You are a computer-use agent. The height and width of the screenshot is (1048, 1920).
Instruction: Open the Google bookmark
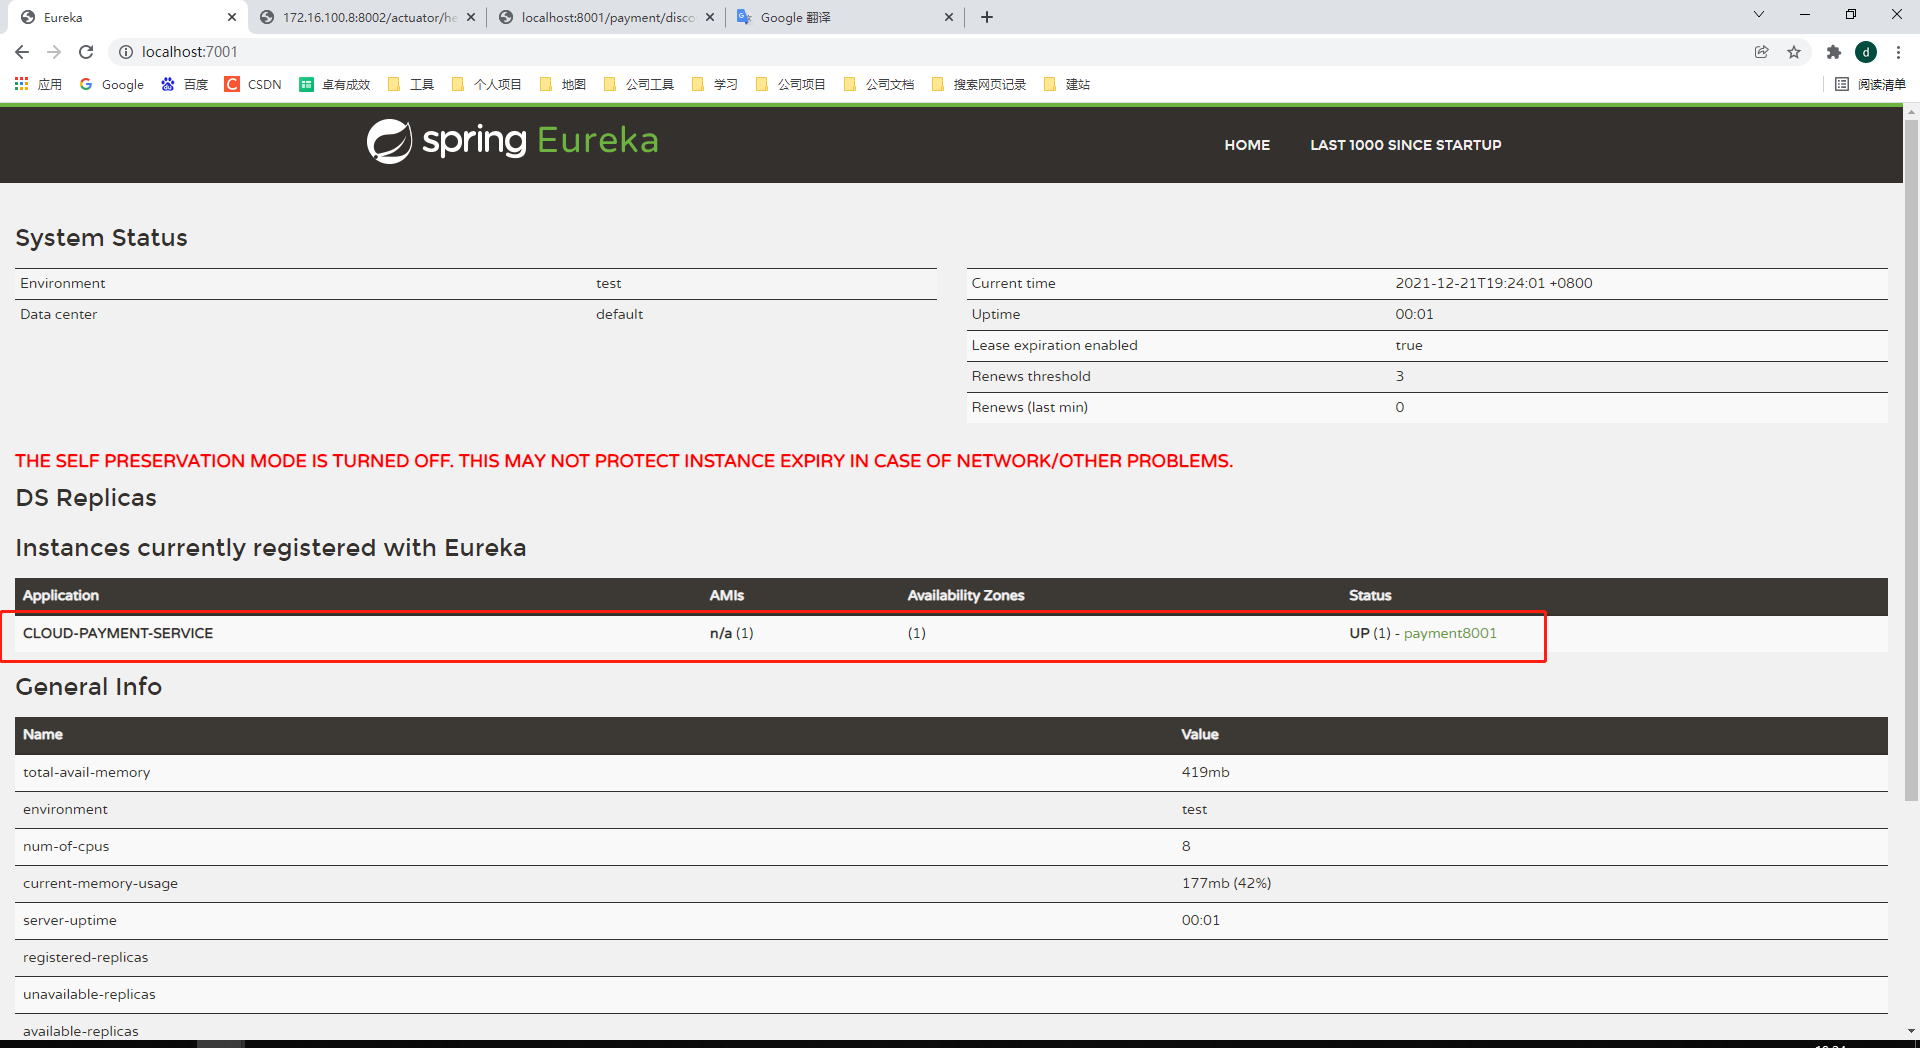click(112, 84)
